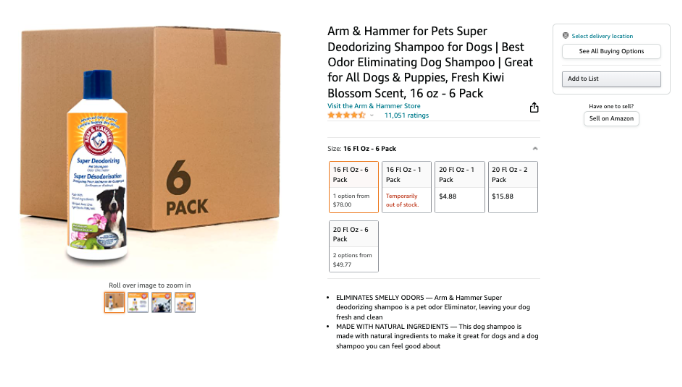Viewport: 682px width, 387px height.
Task: Click the Sell on Amazon button
Action: pyautogui.click(x=611, y=118)
